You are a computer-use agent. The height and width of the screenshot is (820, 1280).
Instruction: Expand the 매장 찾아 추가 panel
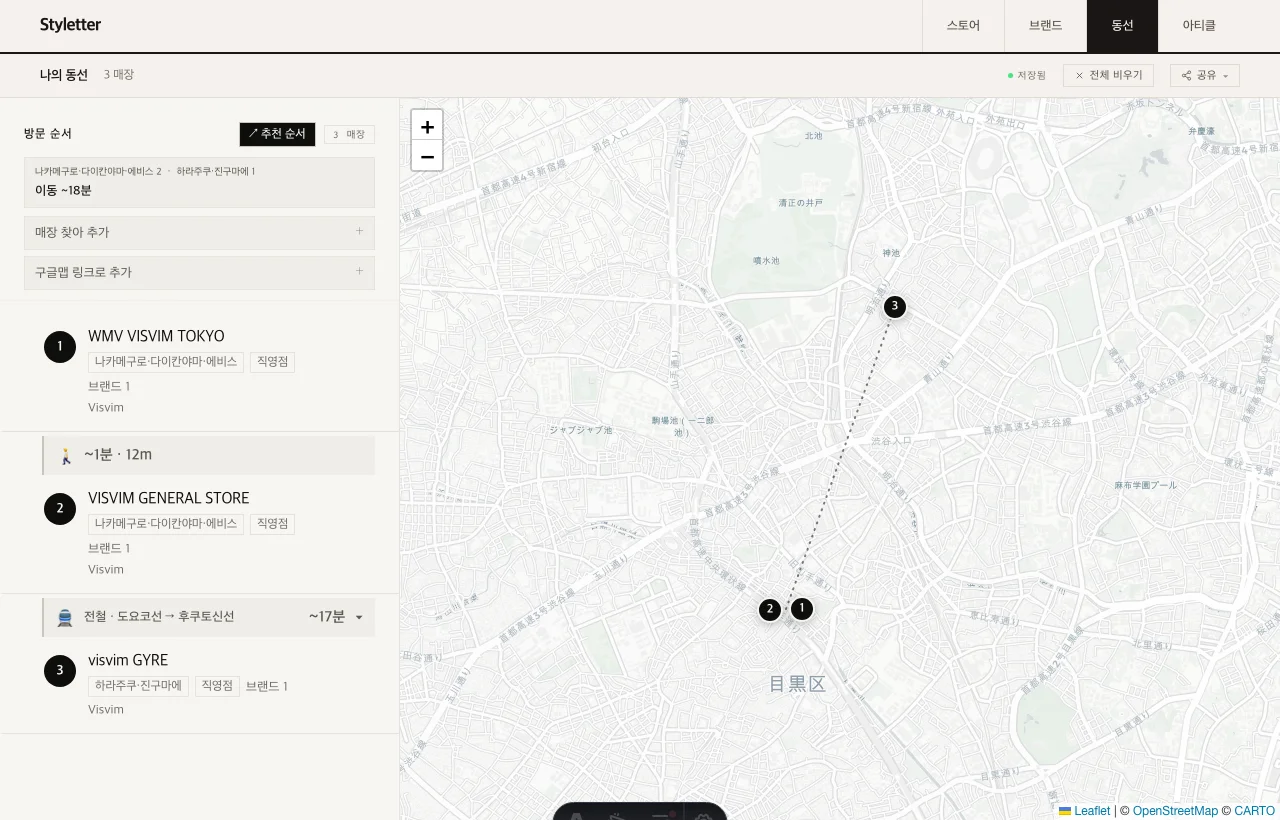pos(199,233)
